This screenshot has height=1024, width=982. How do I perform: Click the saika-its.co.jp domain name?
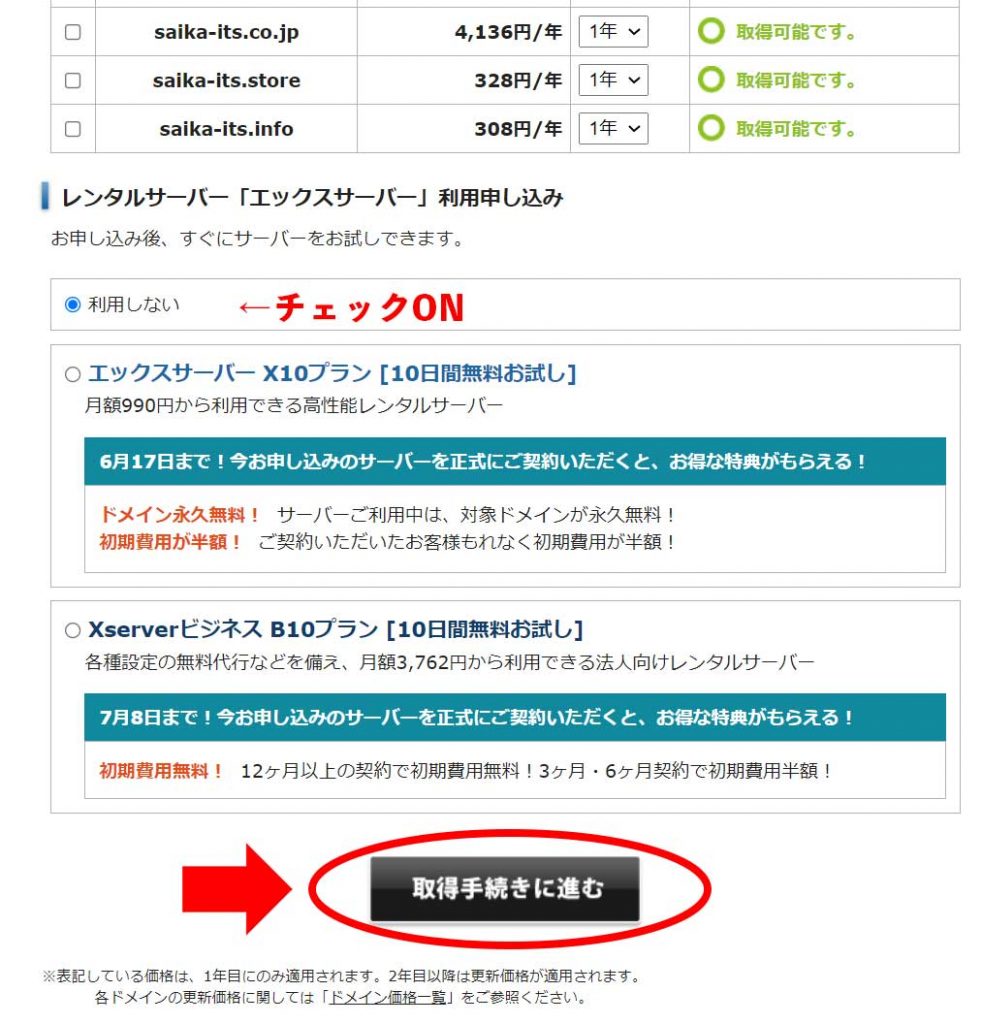tap(227, 32)
